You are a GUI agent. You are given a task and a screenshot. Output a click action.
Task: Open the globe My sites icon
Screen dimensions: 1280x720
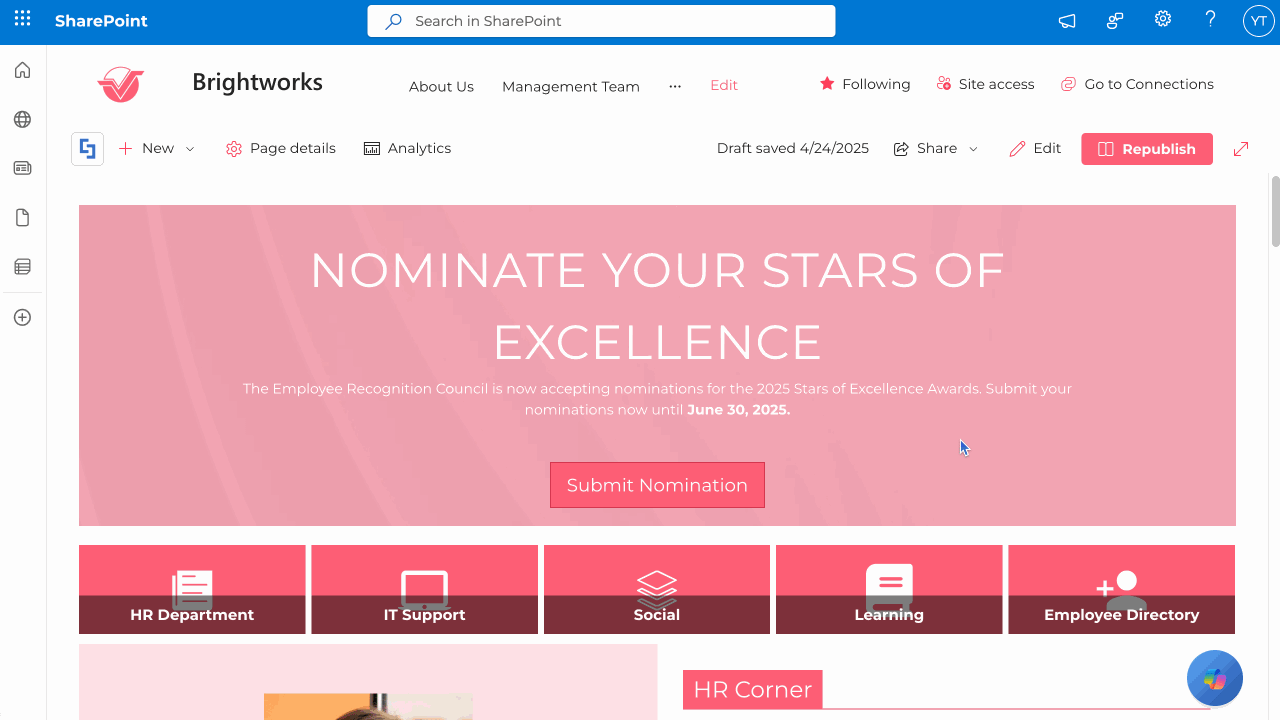(x=22, y=120)
